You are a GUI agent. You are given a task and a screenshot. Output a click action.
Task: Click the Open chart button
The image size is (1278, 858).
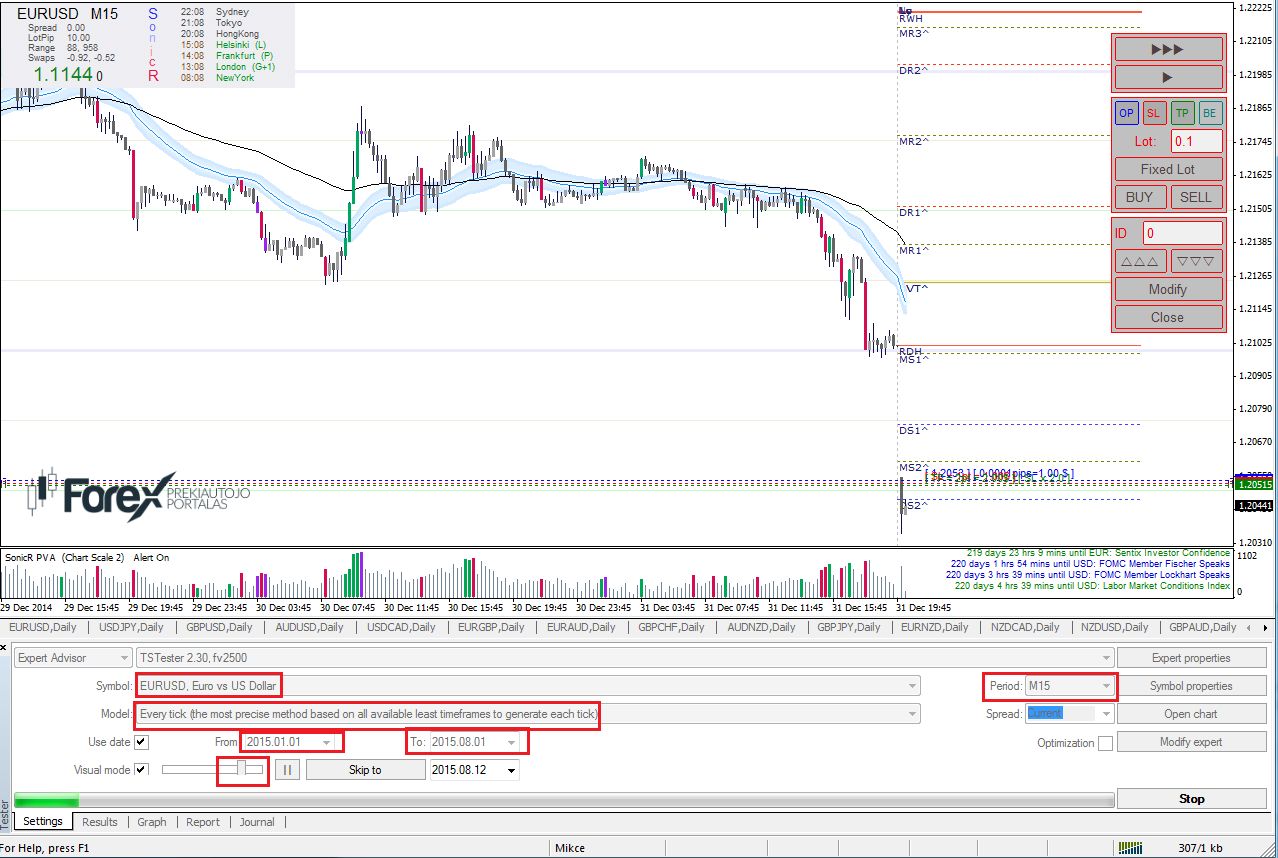[x=1190, y=714]
